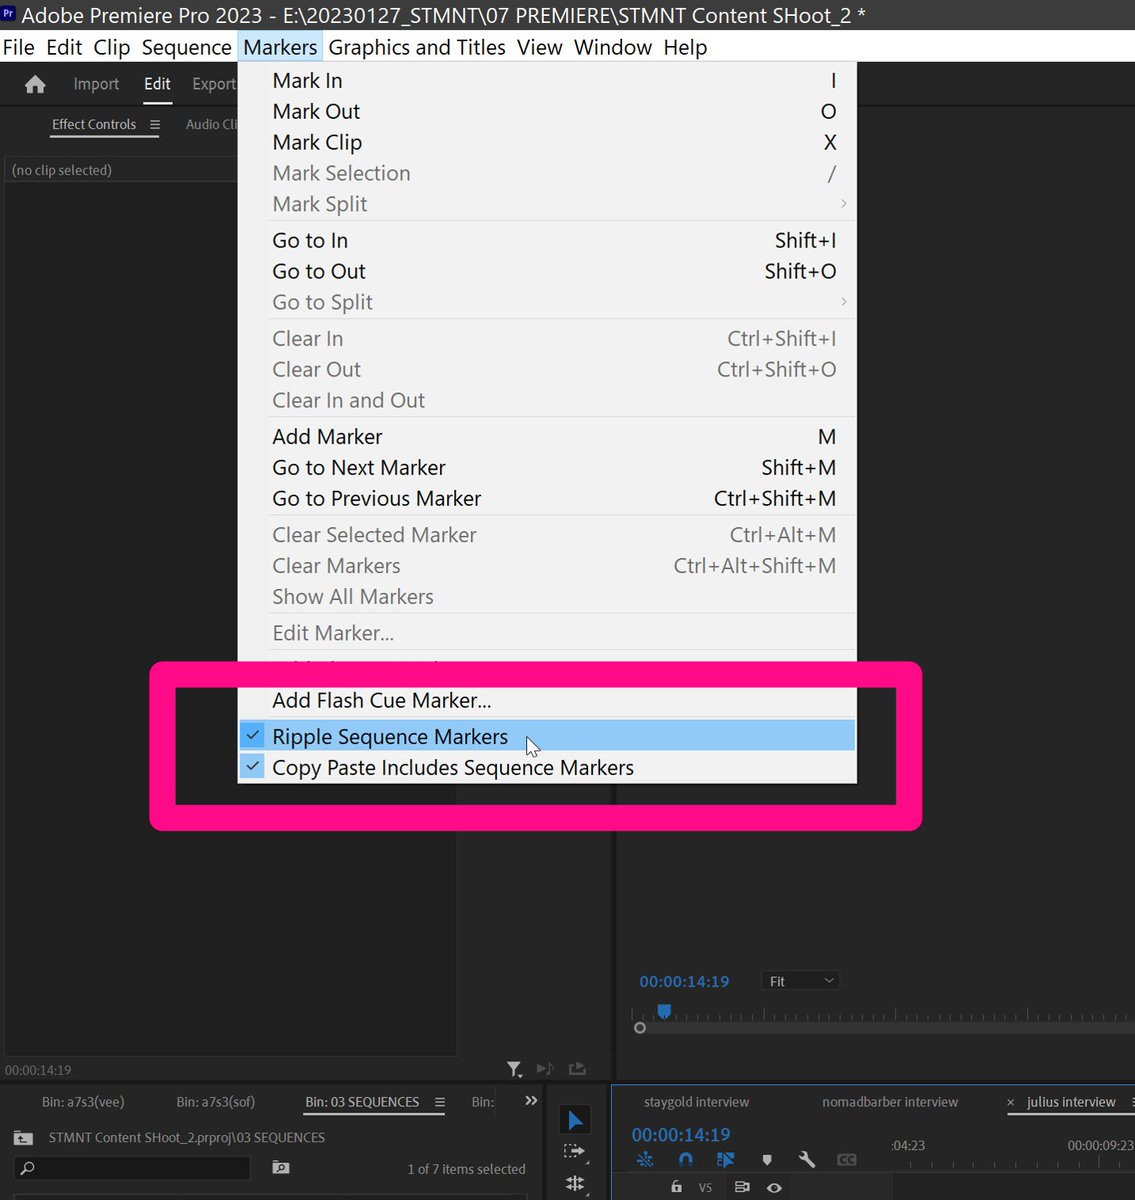Click program monitor zoom scroll handle
Viewport: 1135px width, 1200px height.
pos(640,1028)
